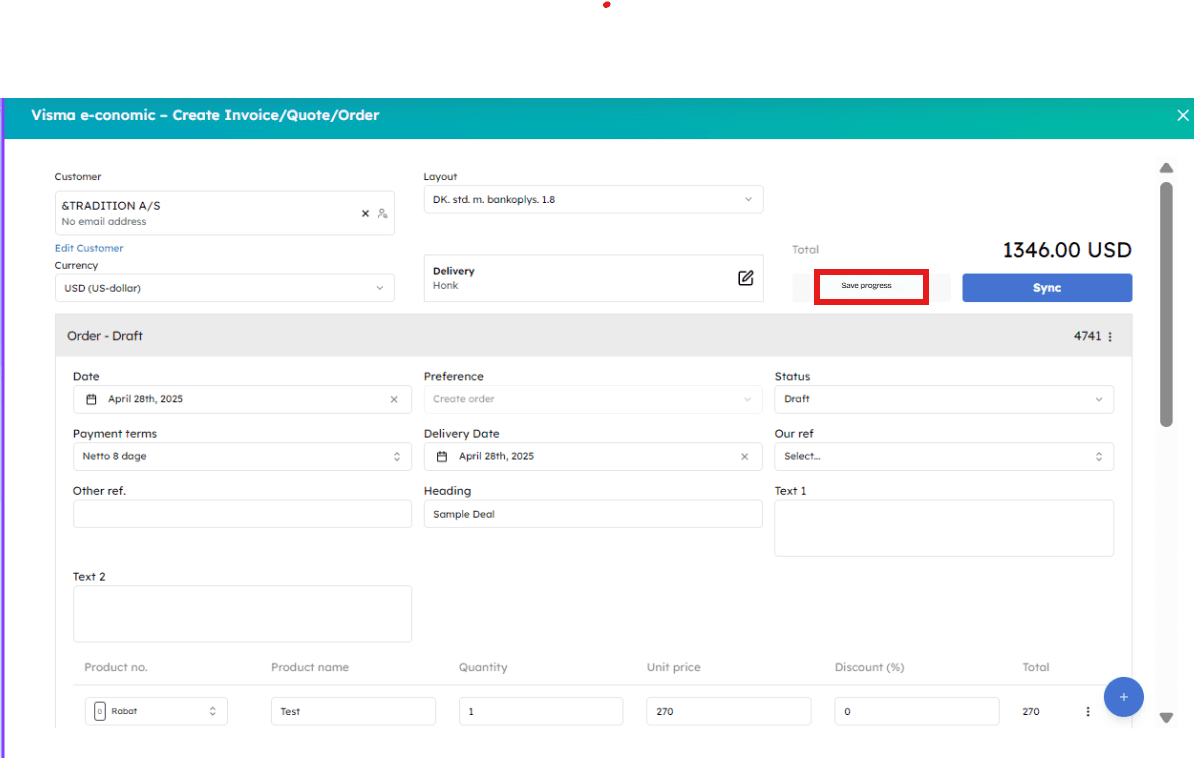Screen dimensions: 1194x758
Task: Click the row total value 270
Action: coord(1030,712)
